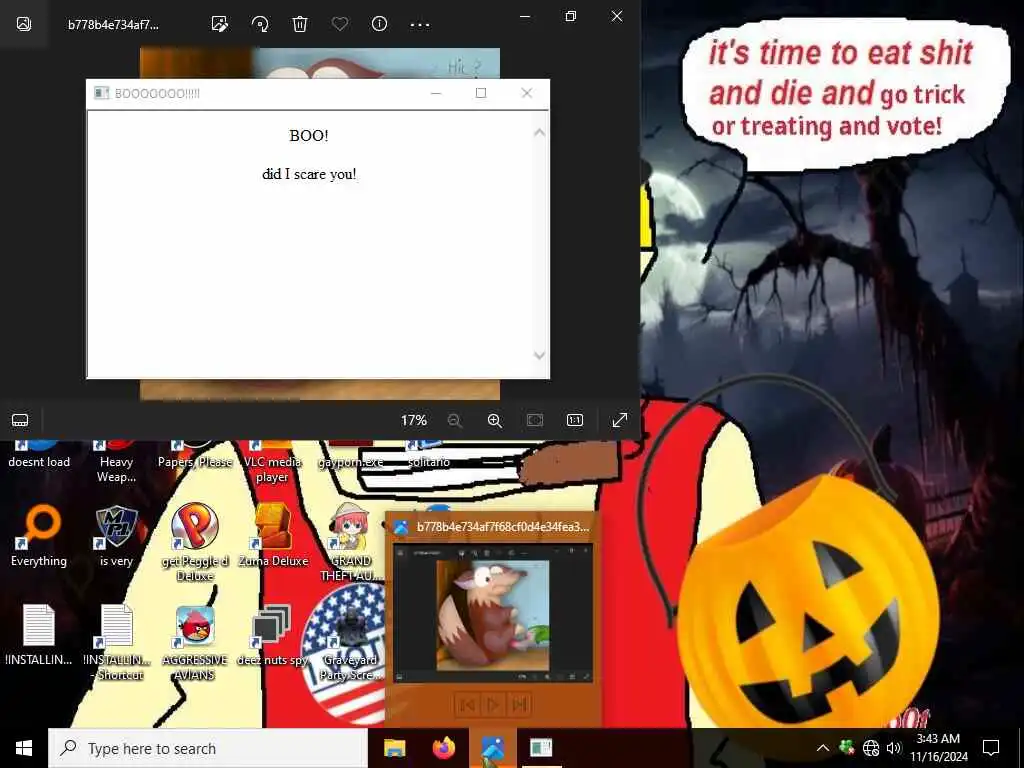Add image to favorites with heart icon

pos(340,25)
